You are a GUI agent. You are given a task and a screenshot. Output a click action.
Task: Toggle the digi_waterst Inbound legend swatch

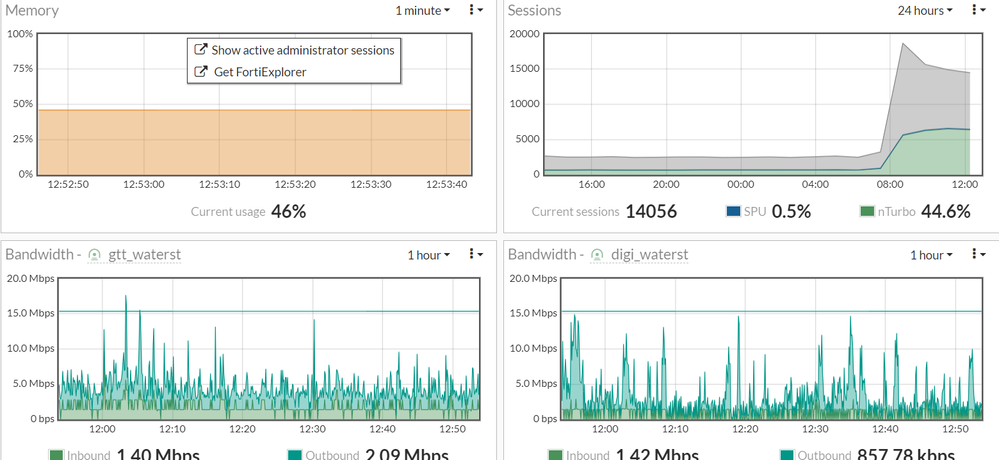(x=556, y=456)
